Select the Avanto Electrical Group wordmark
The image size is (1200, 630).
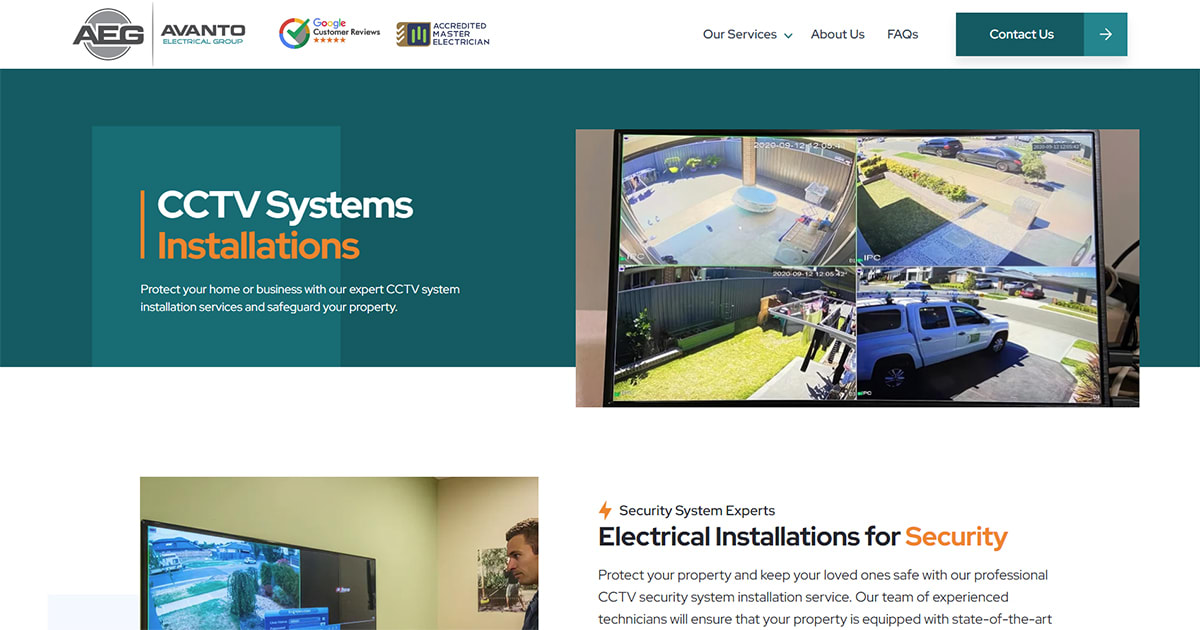[203, 33]
